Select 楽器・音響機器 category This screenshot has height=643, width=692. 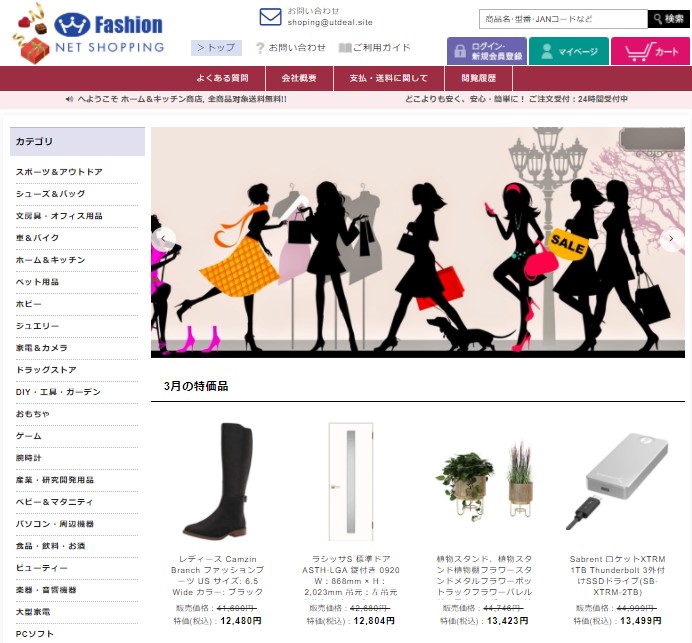click(46, 590)
